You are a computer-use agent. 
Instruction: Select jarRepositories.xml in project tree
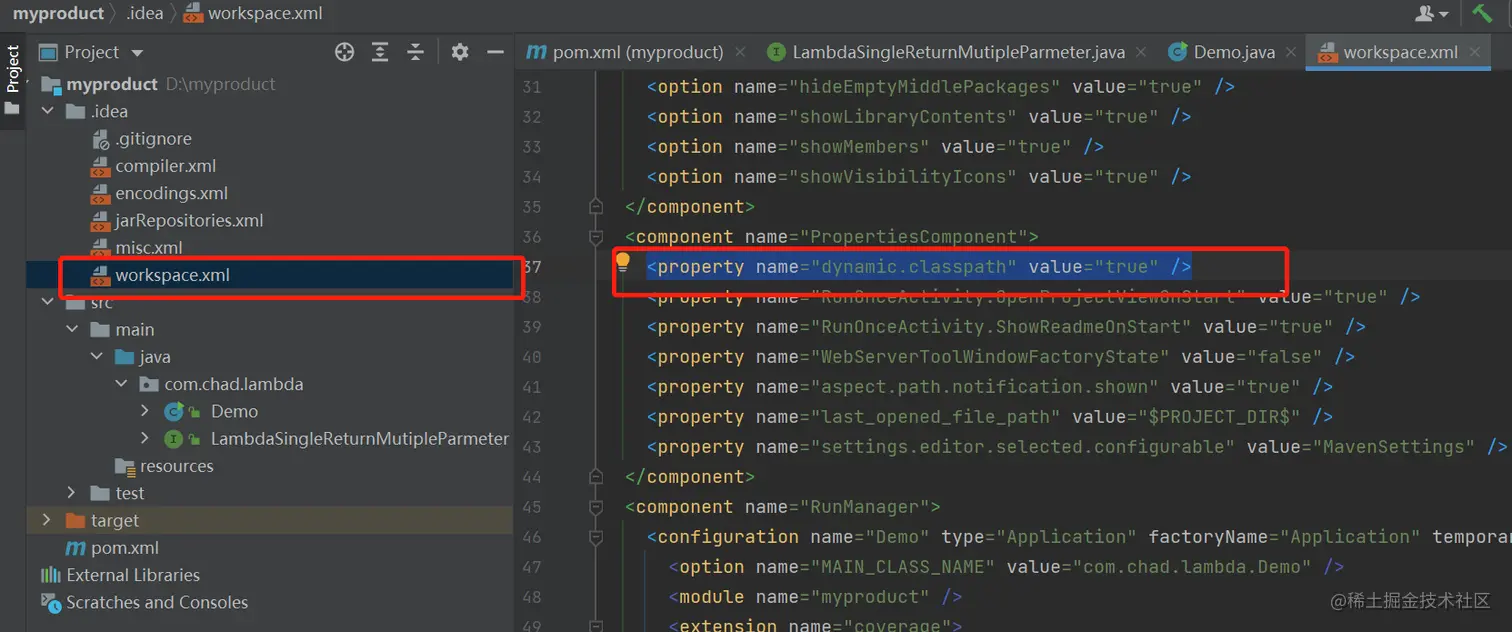click(189, 220)
